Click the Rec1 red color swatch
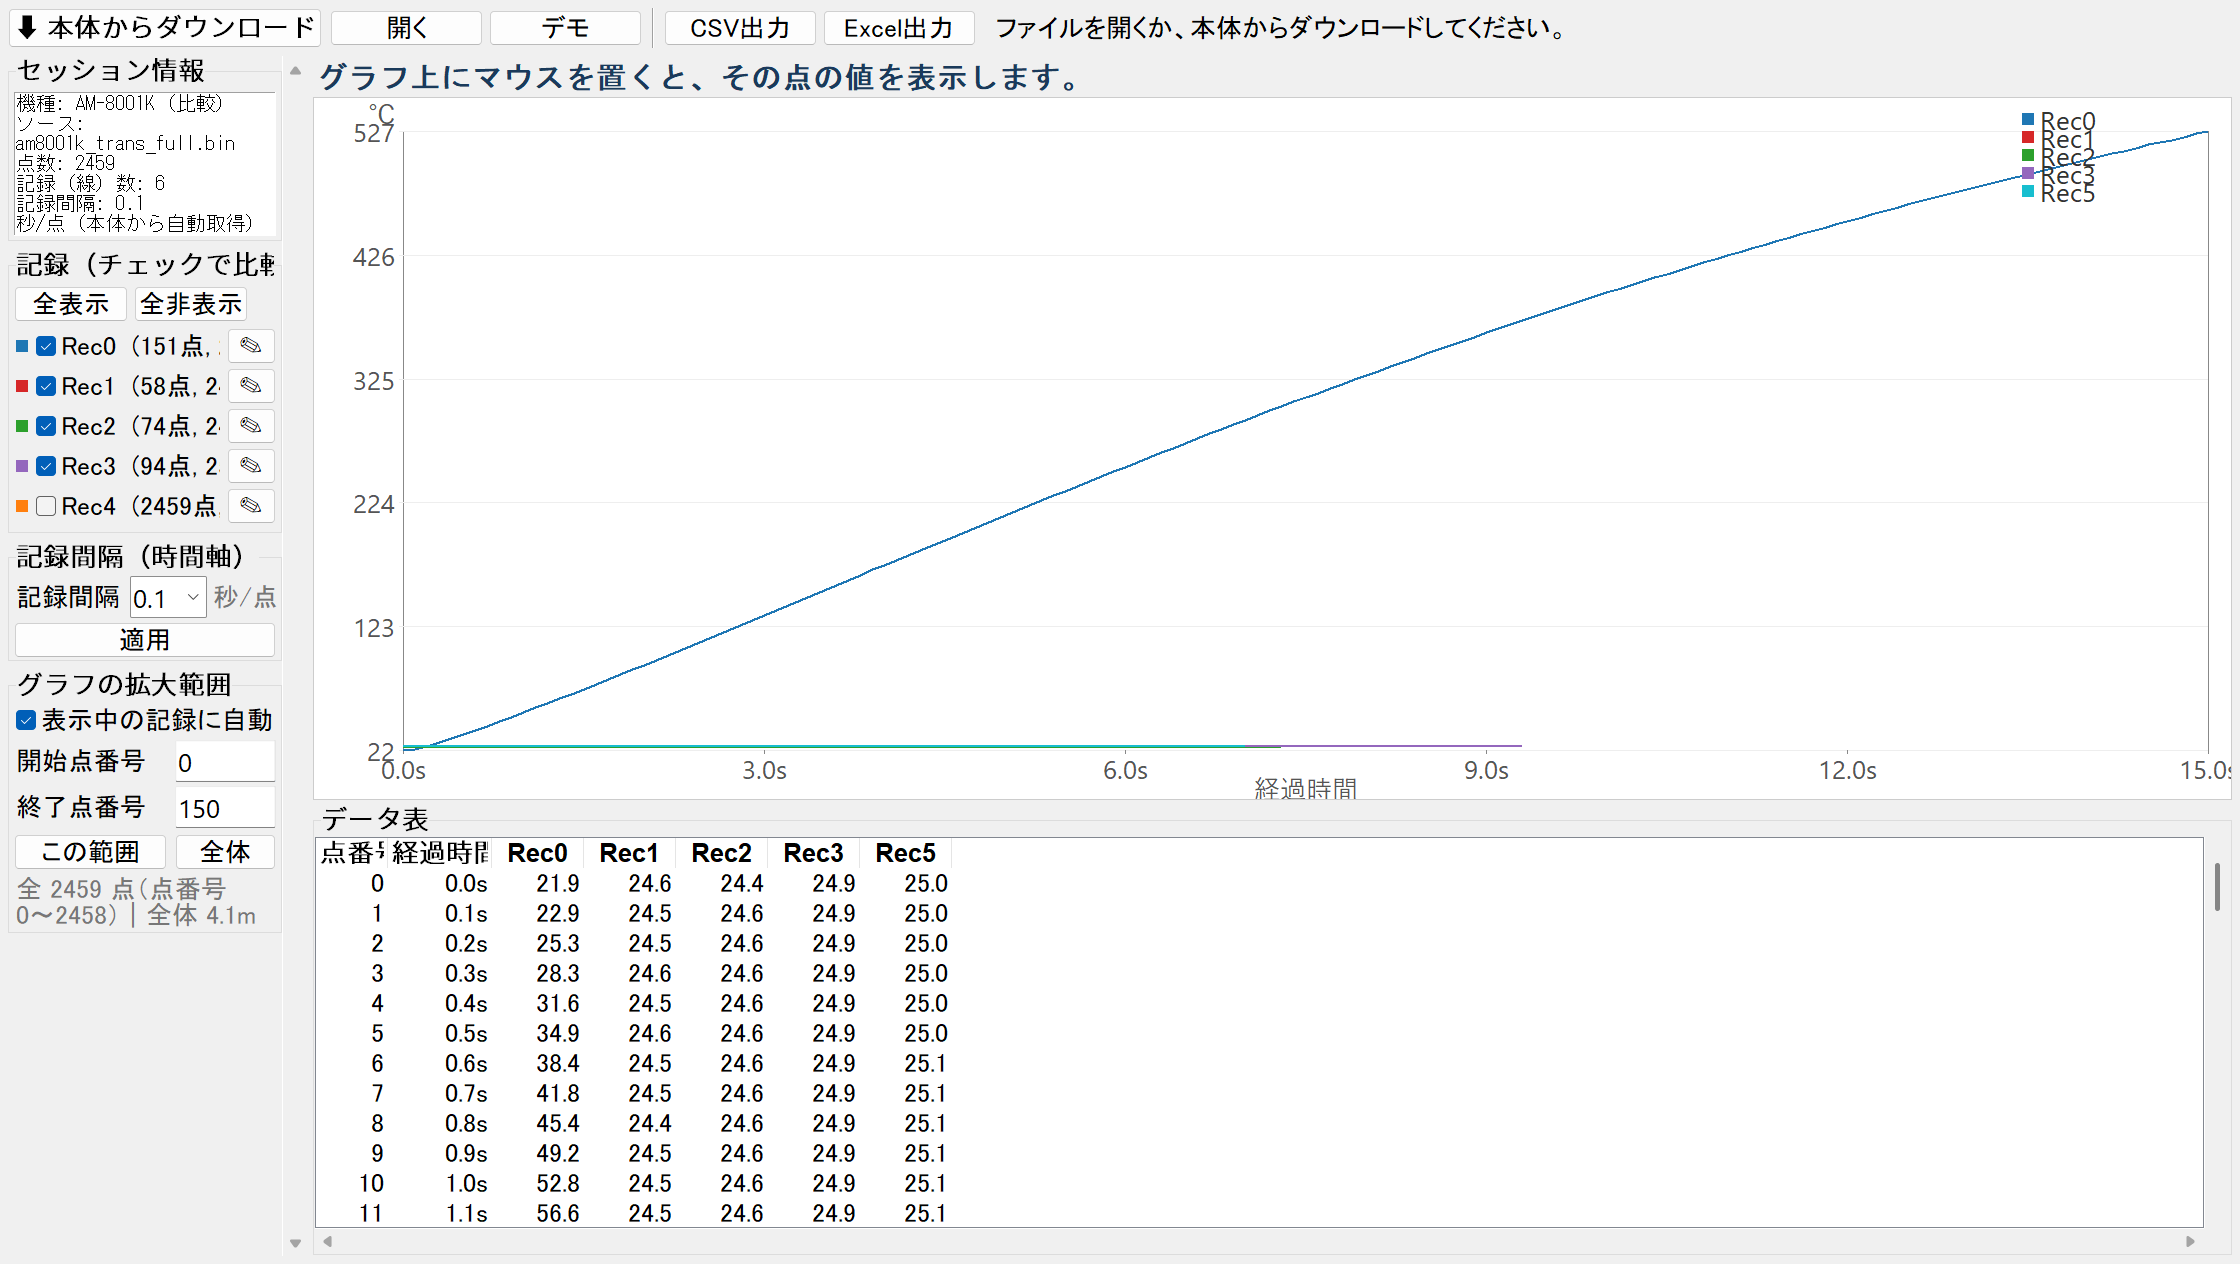This screenshot has height=1264, width=2240. pos(22,386)
